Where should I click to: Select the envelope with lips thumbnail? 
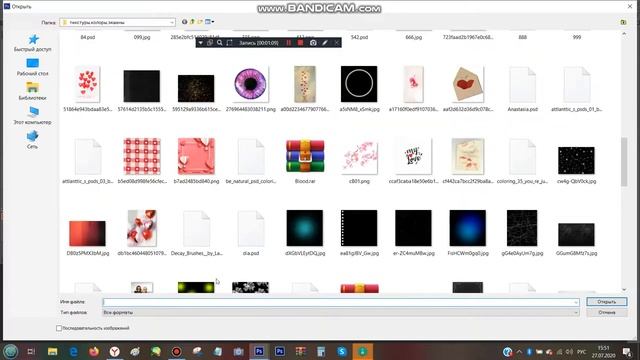pos(468,84)
